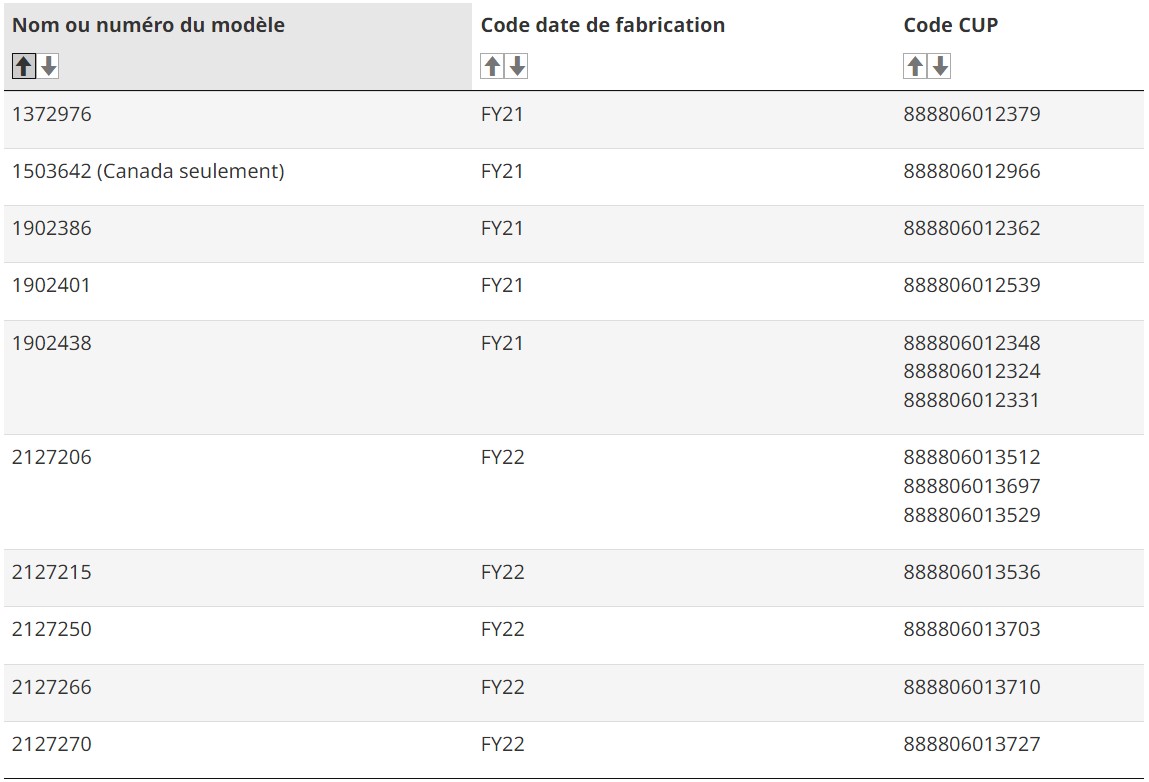Click model number 1902386
The height and width of the screenshot is (782, 1149).
pyautogui.click(x=52, y=229)
